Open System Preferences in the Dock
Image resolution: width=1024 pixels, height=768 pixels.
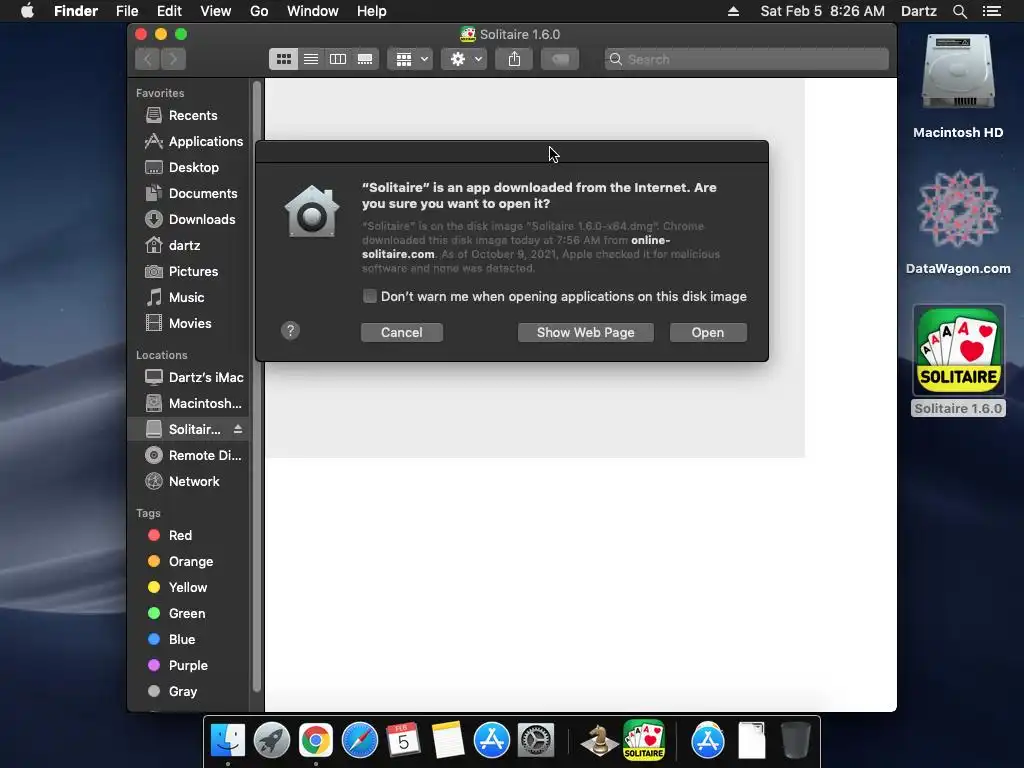(x=536, y=741)
